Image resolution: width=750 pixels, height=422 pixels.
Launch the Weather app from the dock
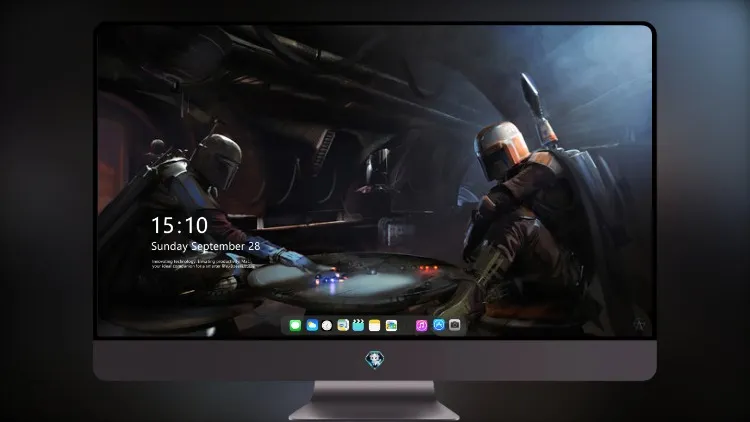312,325
